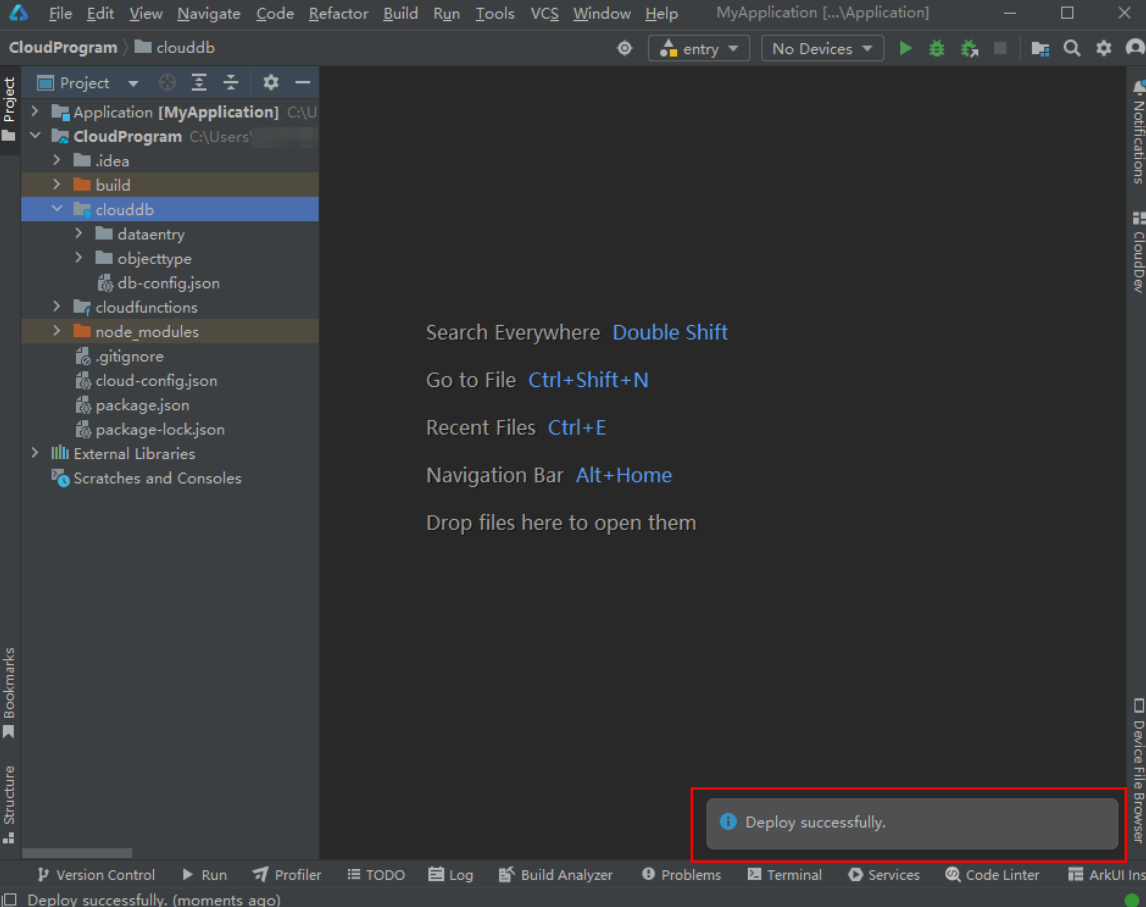Click the Attach debugger to process icon
This screenshot has width=1146, height=907.
point(969,48)
